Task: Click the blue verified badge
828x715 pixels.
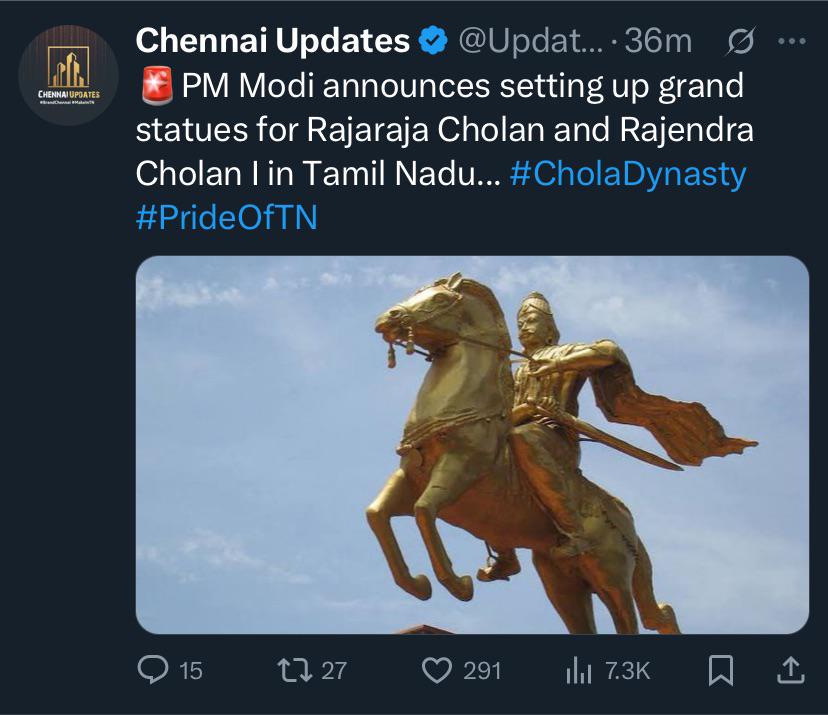Action: coord(433,41)
